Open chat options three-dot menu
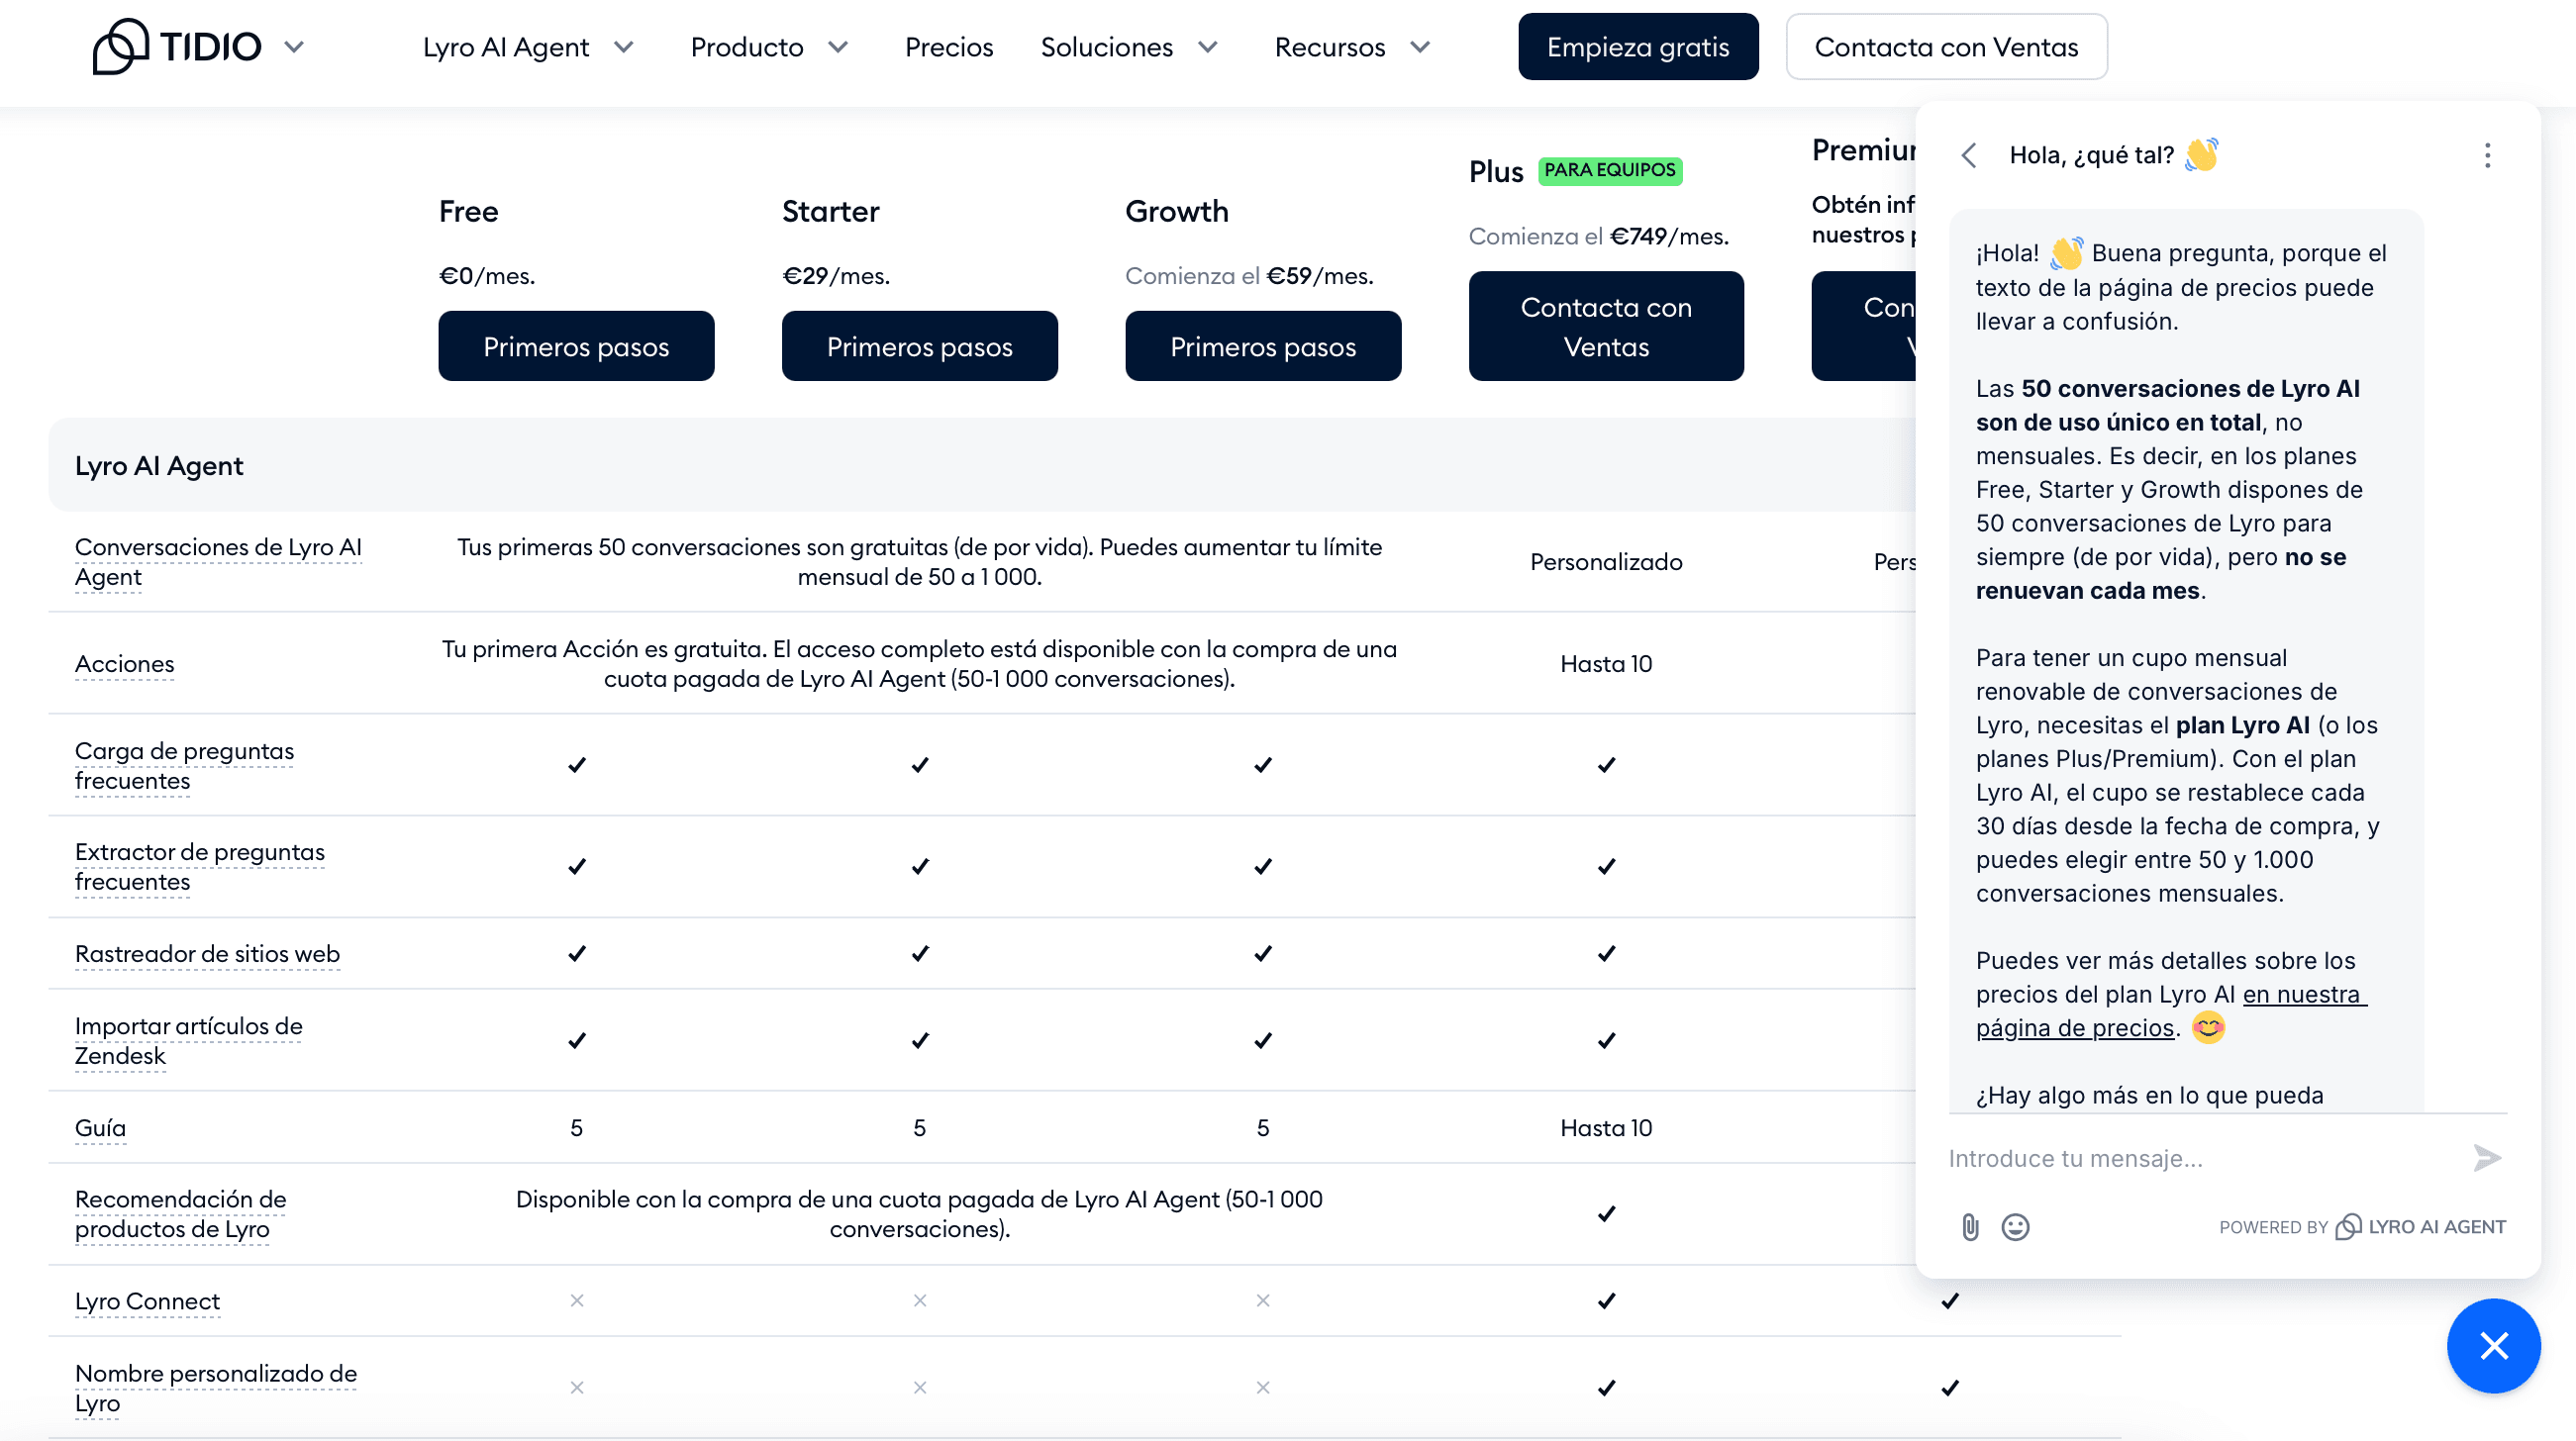 [x=2487, y=155]
